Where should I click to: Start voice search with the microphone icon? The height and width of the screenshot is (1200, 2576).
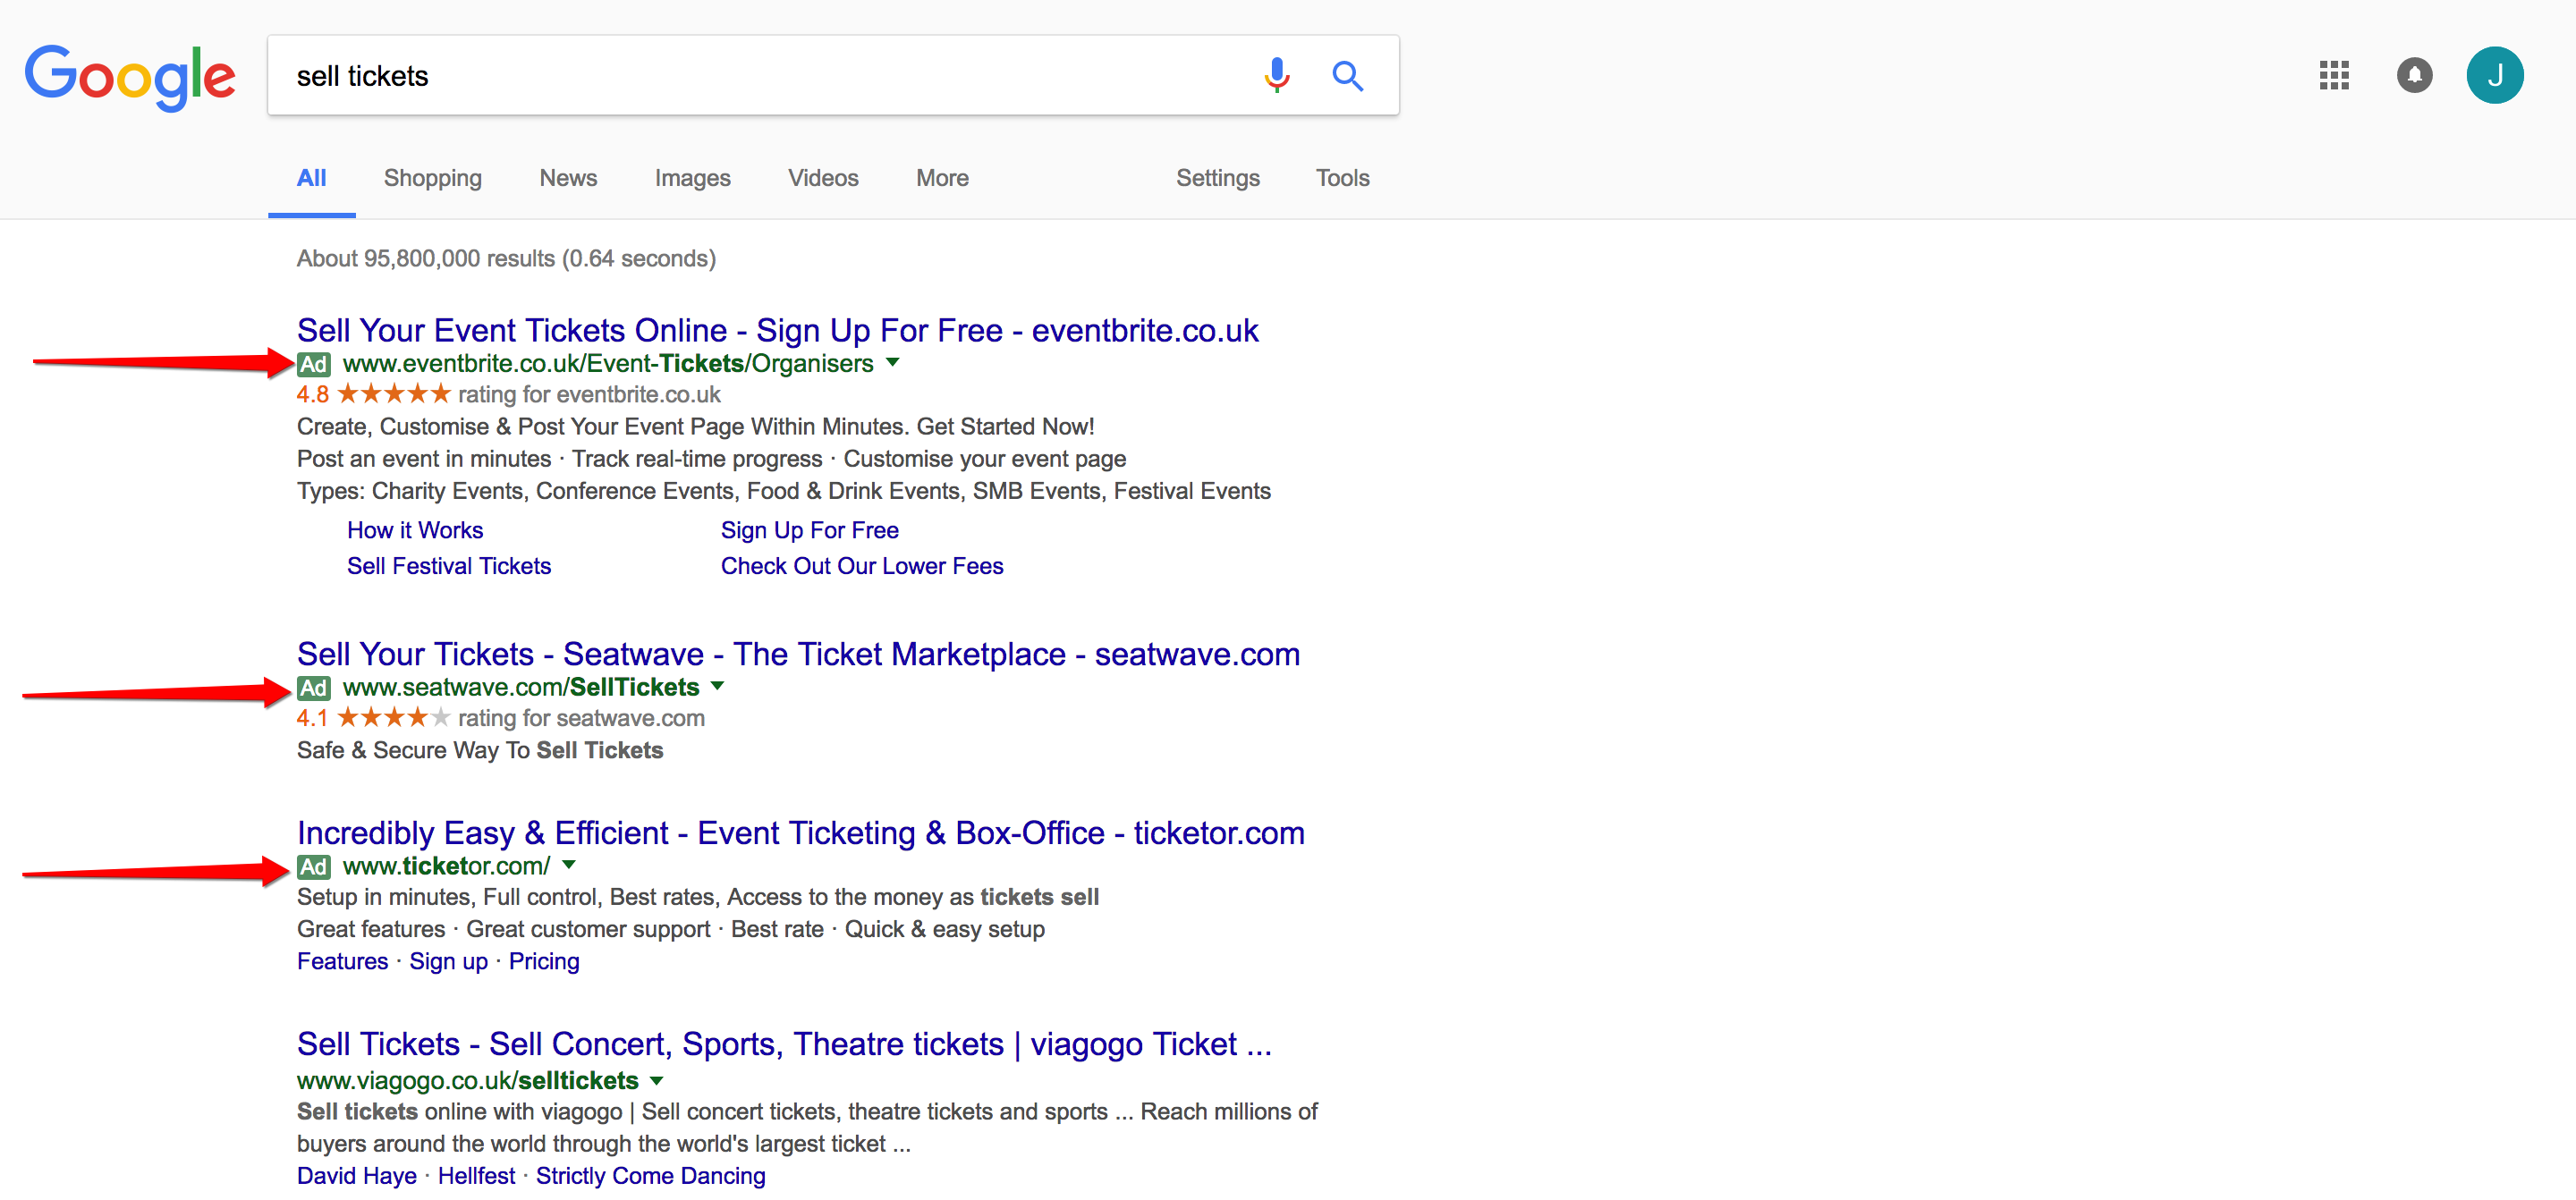(x=1276, y=75)
